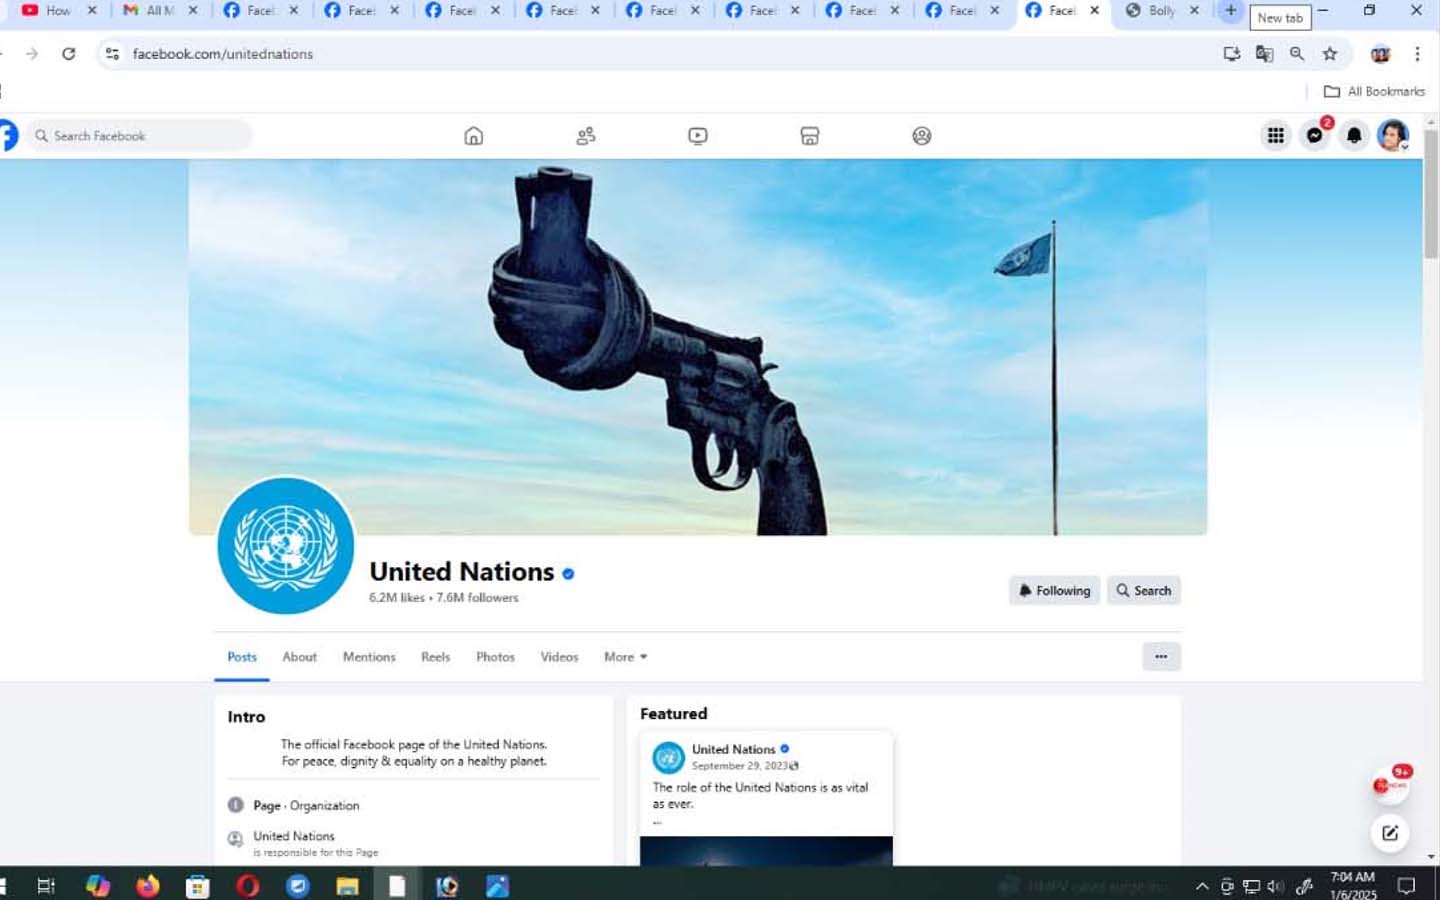Open the Chrome profile avatar
The height and width of the screenshot is (900, 1440).
point(1381,54)
